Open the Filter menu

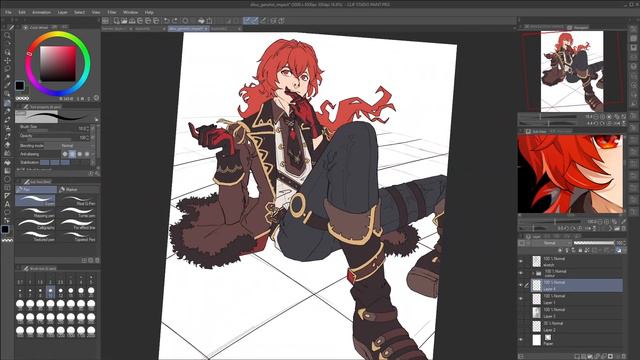coord(112,12)
